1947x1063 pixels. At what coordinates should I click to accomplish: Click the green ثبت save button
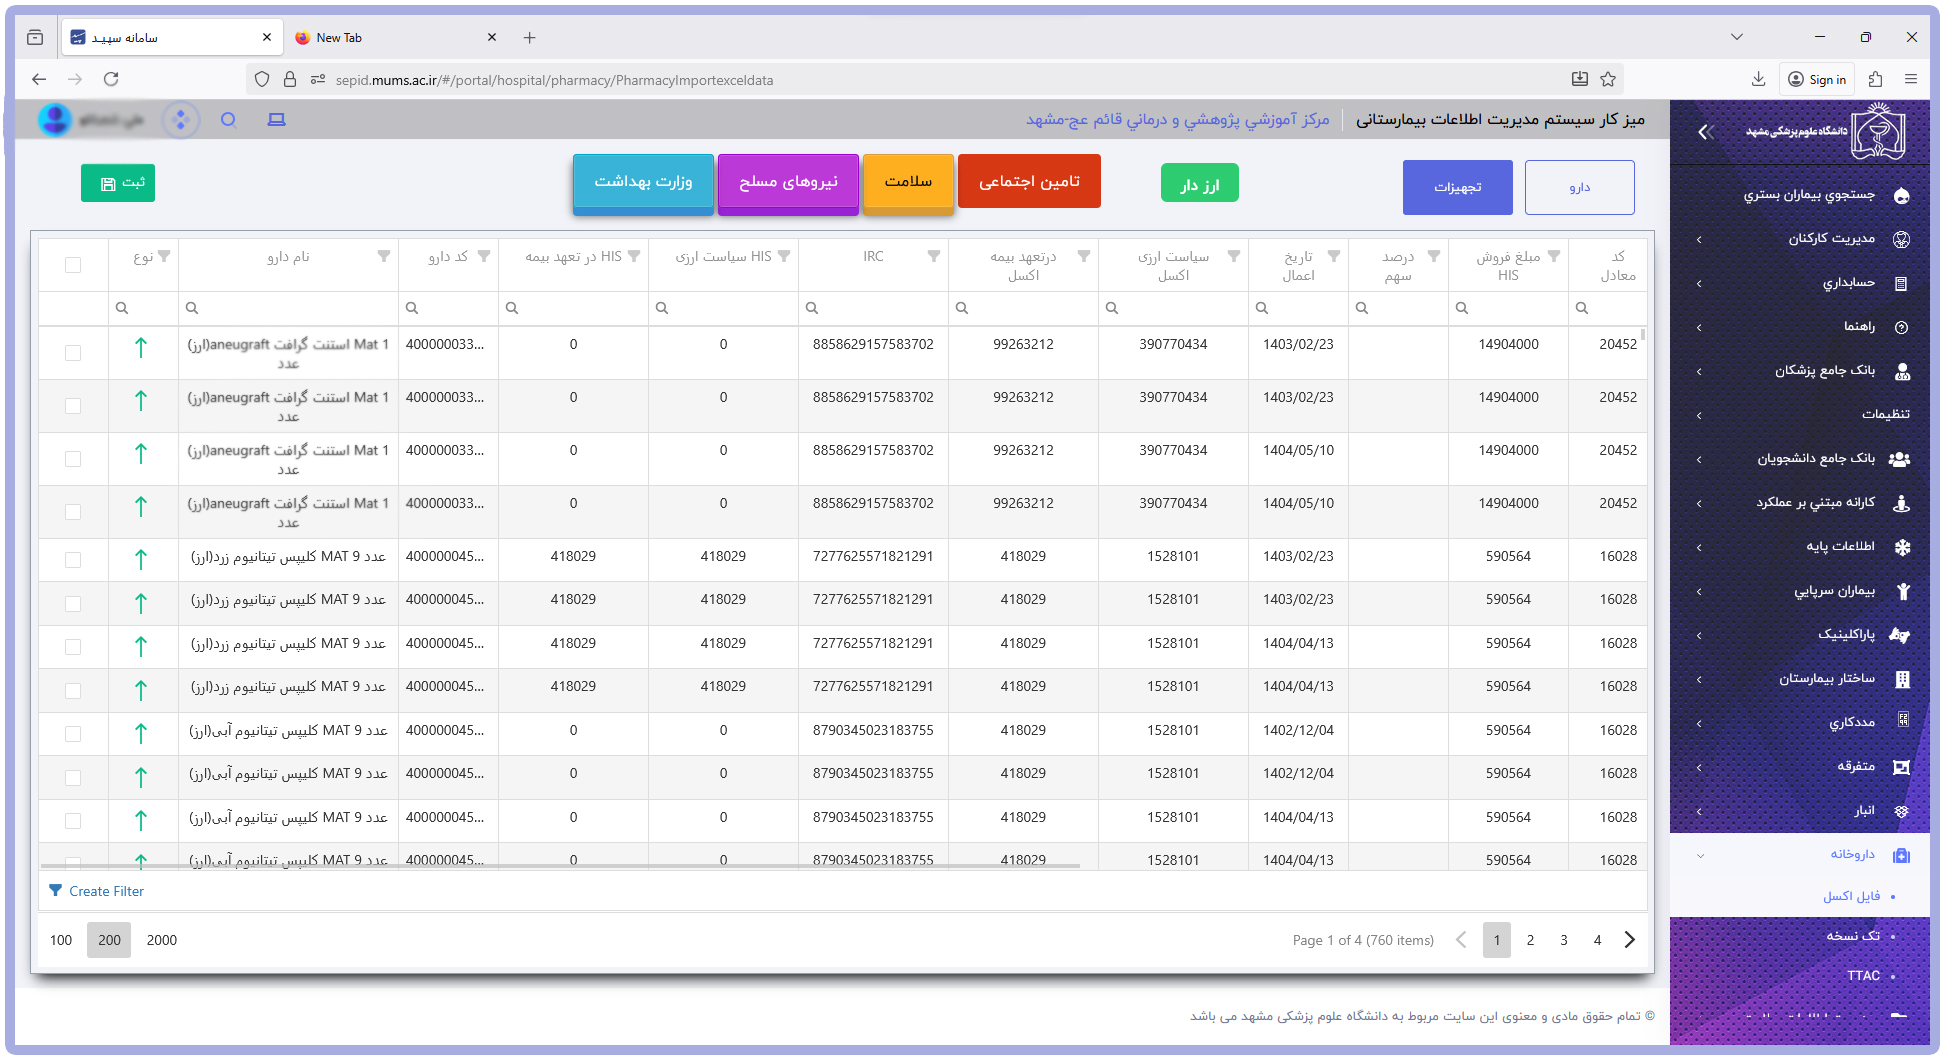[x=118, y=183]
